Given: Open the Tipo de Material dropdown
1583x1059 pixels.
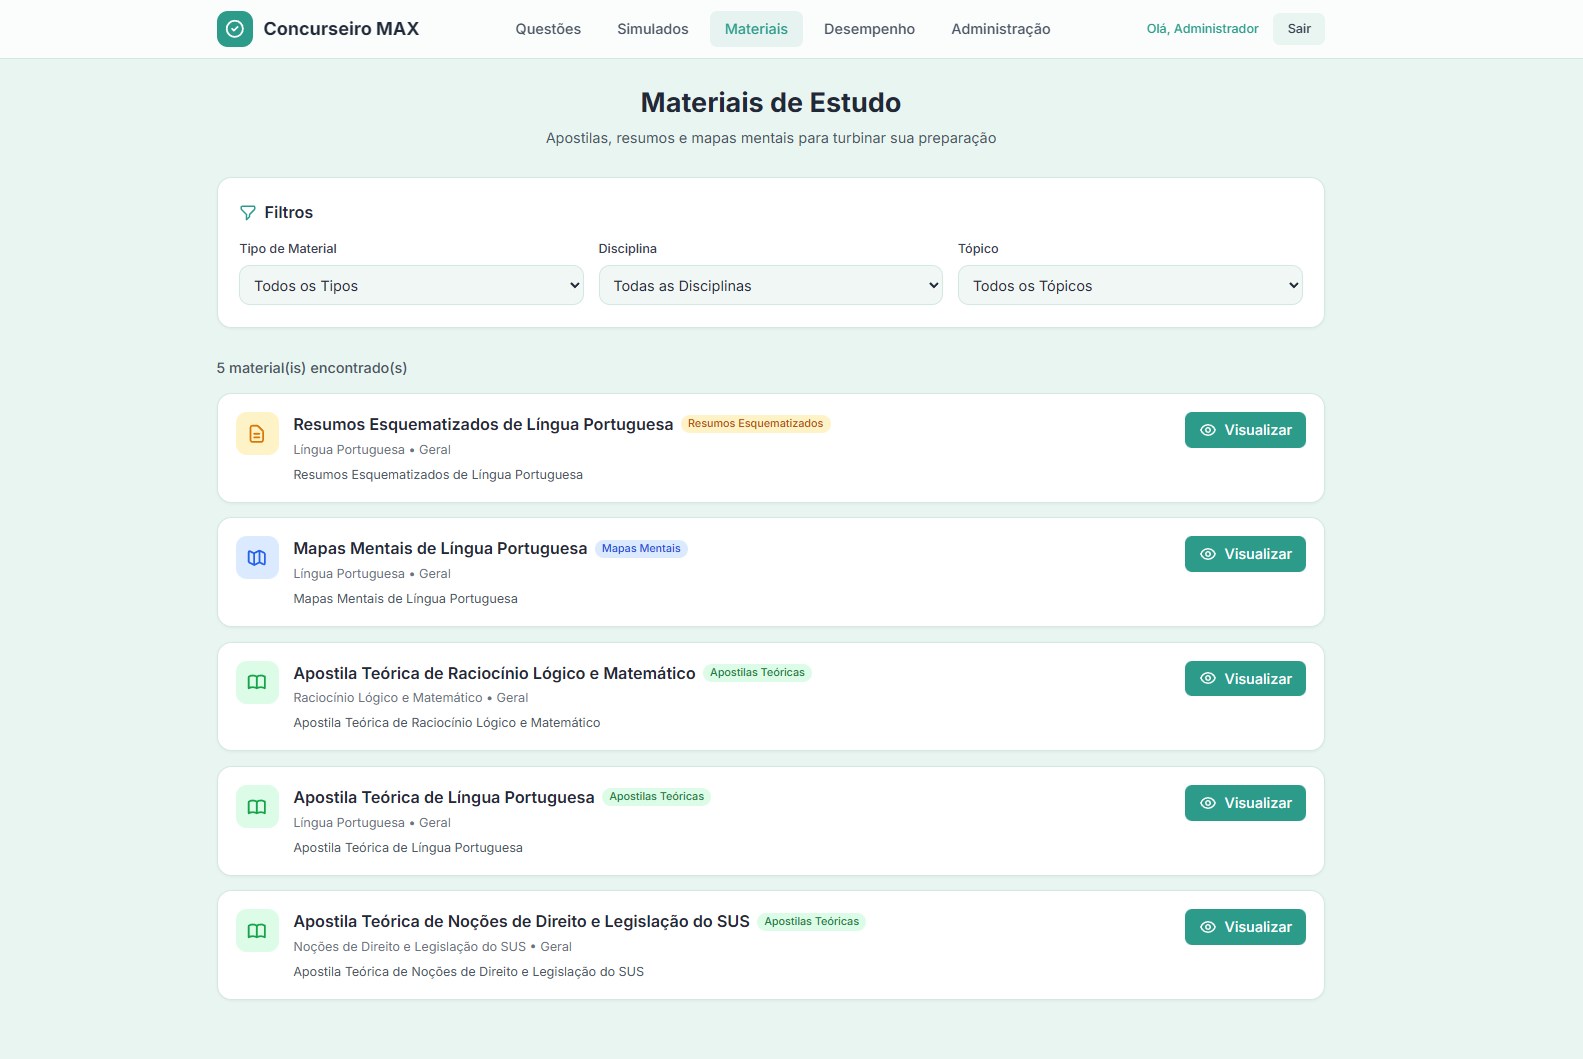Looking at the screenshot, I should [411, 286].
